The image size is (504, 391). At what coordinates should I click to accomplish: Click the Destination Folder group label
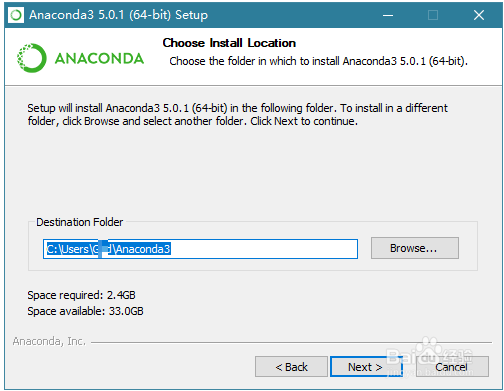coord(80,222)
